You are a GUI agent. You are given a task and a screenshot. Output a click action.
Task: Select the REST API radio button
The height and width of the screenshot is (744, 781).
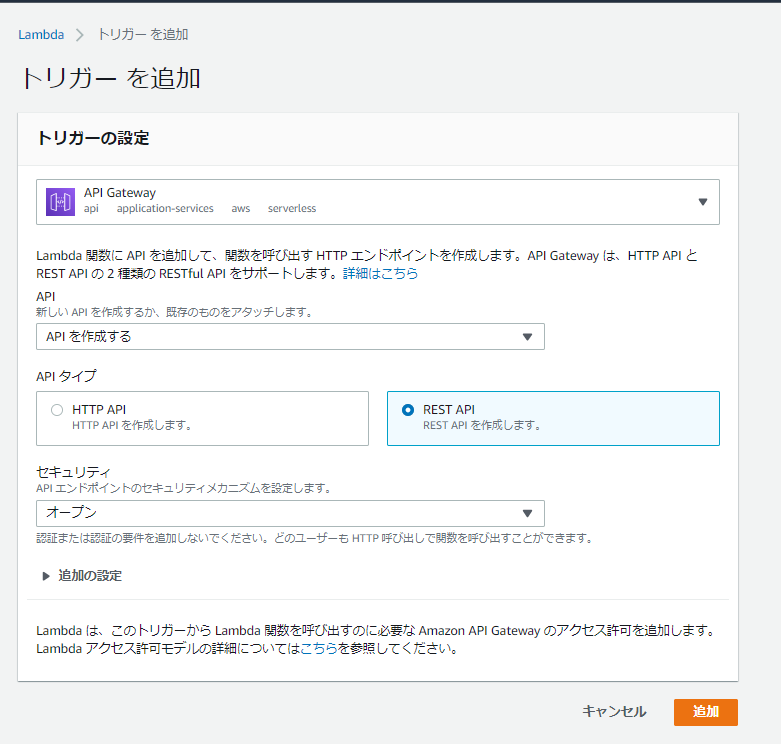click(407, 409)
